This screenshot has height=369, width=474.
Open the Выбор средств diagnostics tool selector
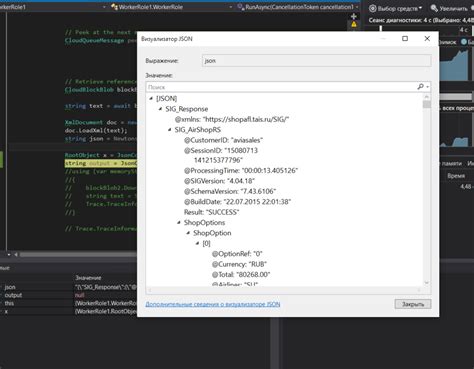point(396,8)
